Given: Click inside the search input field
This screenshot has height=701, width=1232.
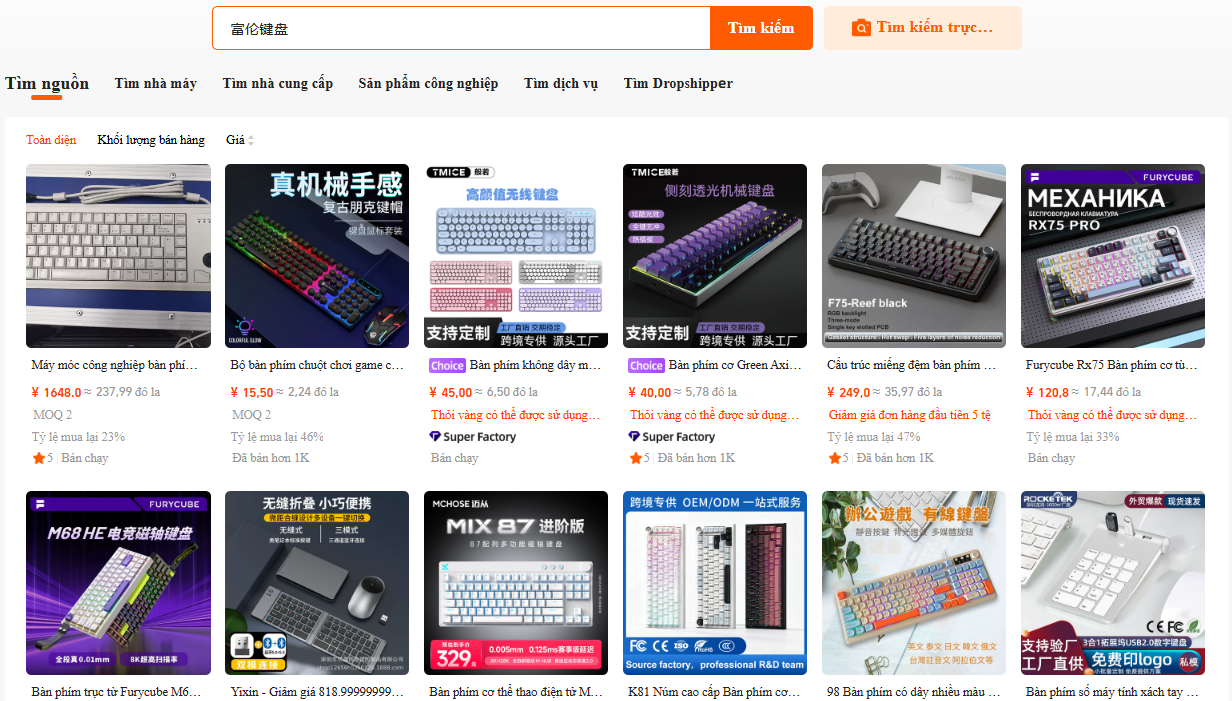Looking at the screenshot, I should [462, 28].
